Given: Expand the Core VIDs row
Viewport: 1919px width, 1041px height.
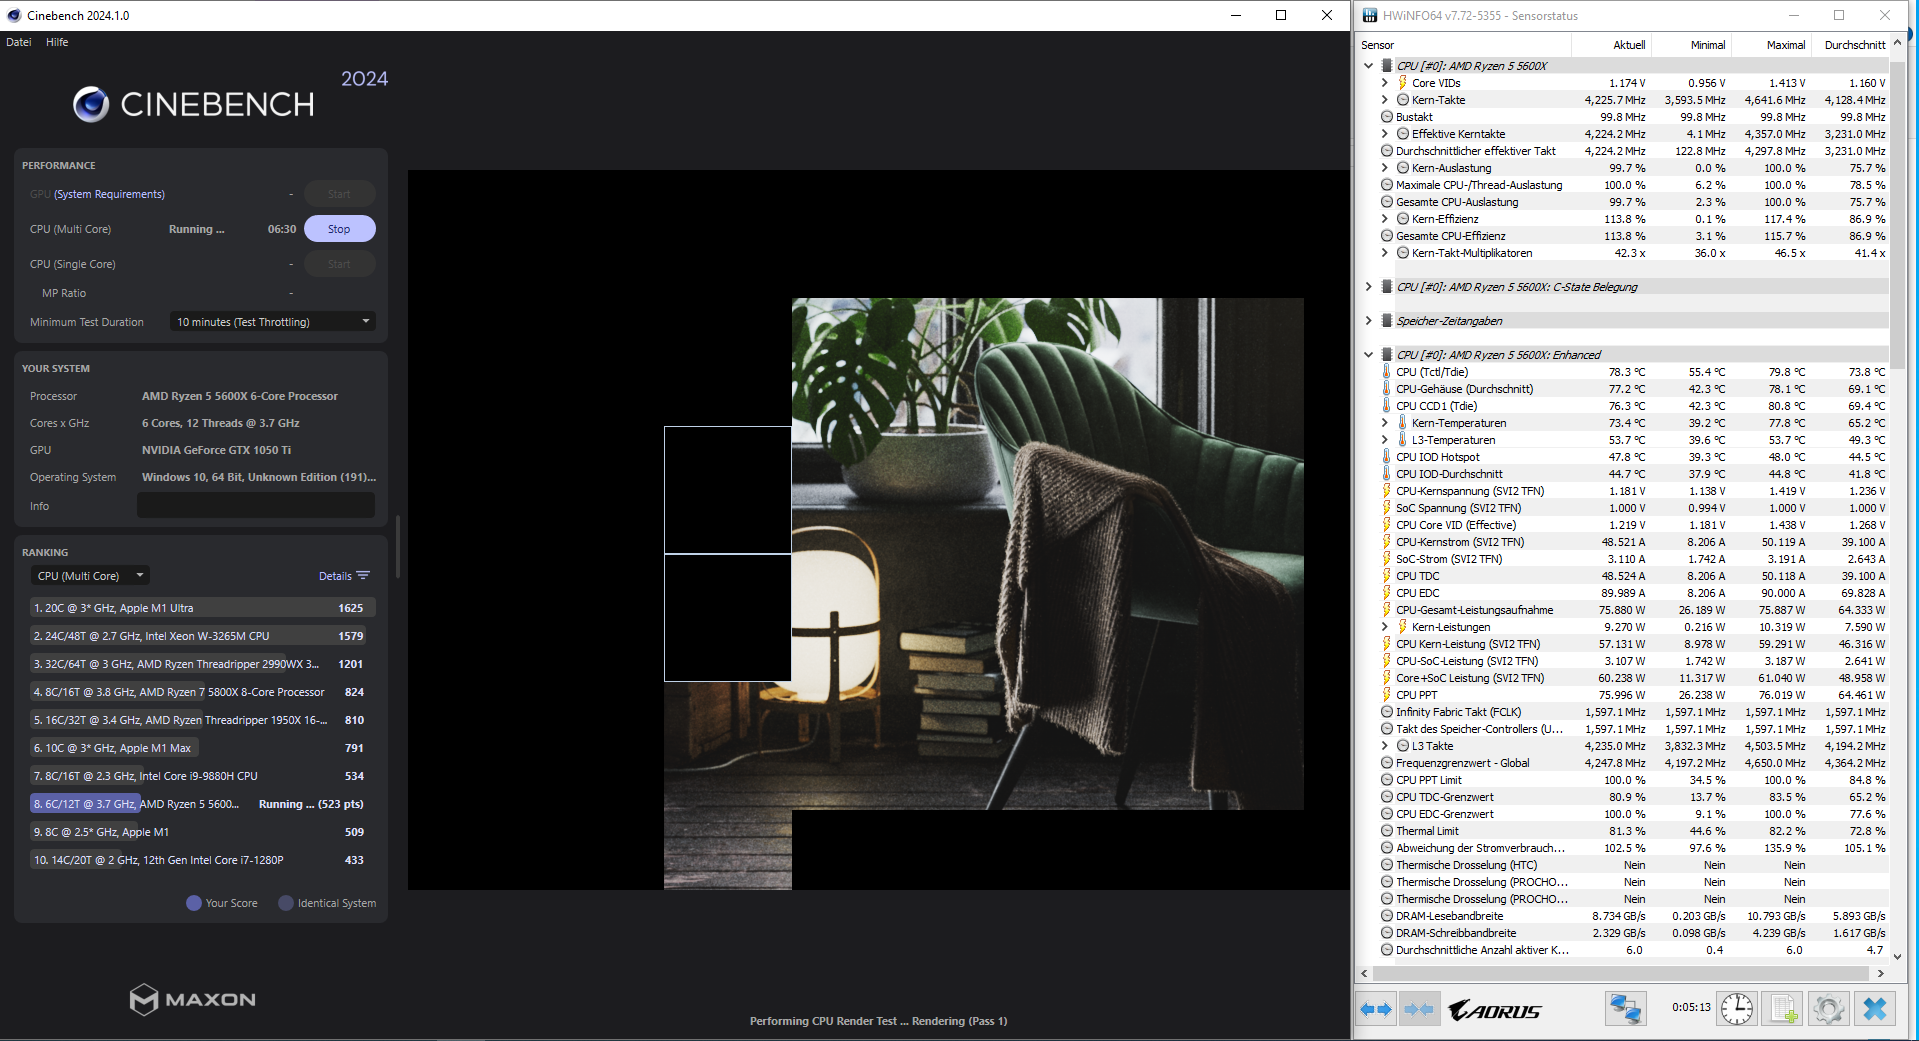Looking at the screenshot, I should click(x=1385, y=83).
